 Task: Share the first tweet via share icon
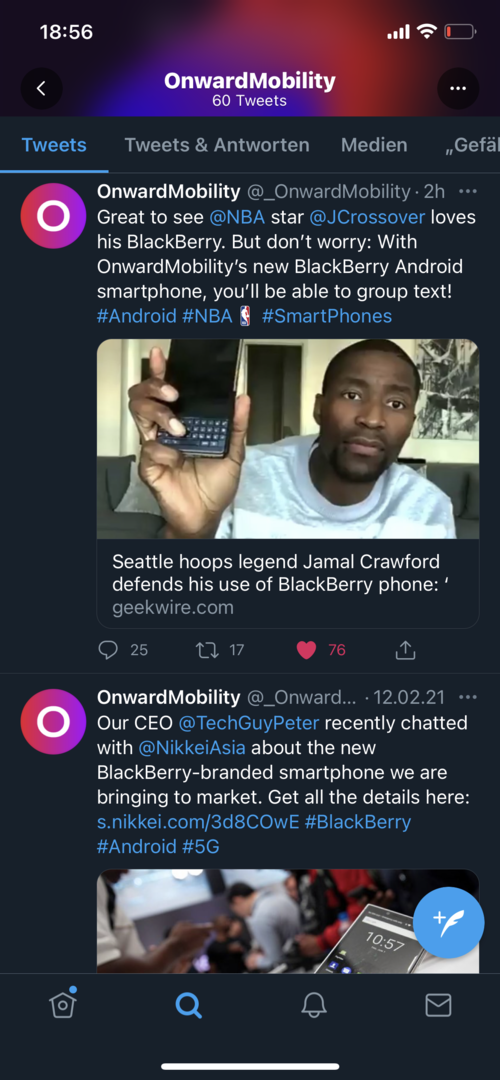click(x=406, y=650)
